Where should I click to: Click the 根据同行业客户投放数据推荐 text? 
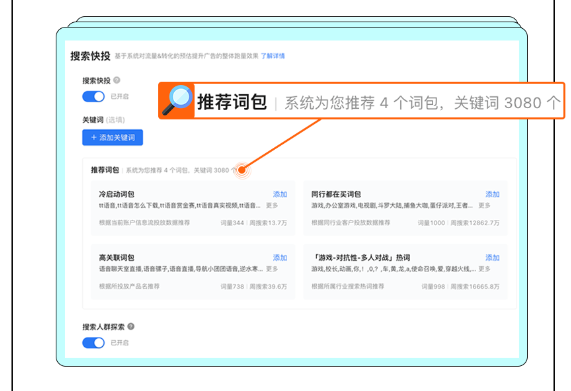pos(351,222)
